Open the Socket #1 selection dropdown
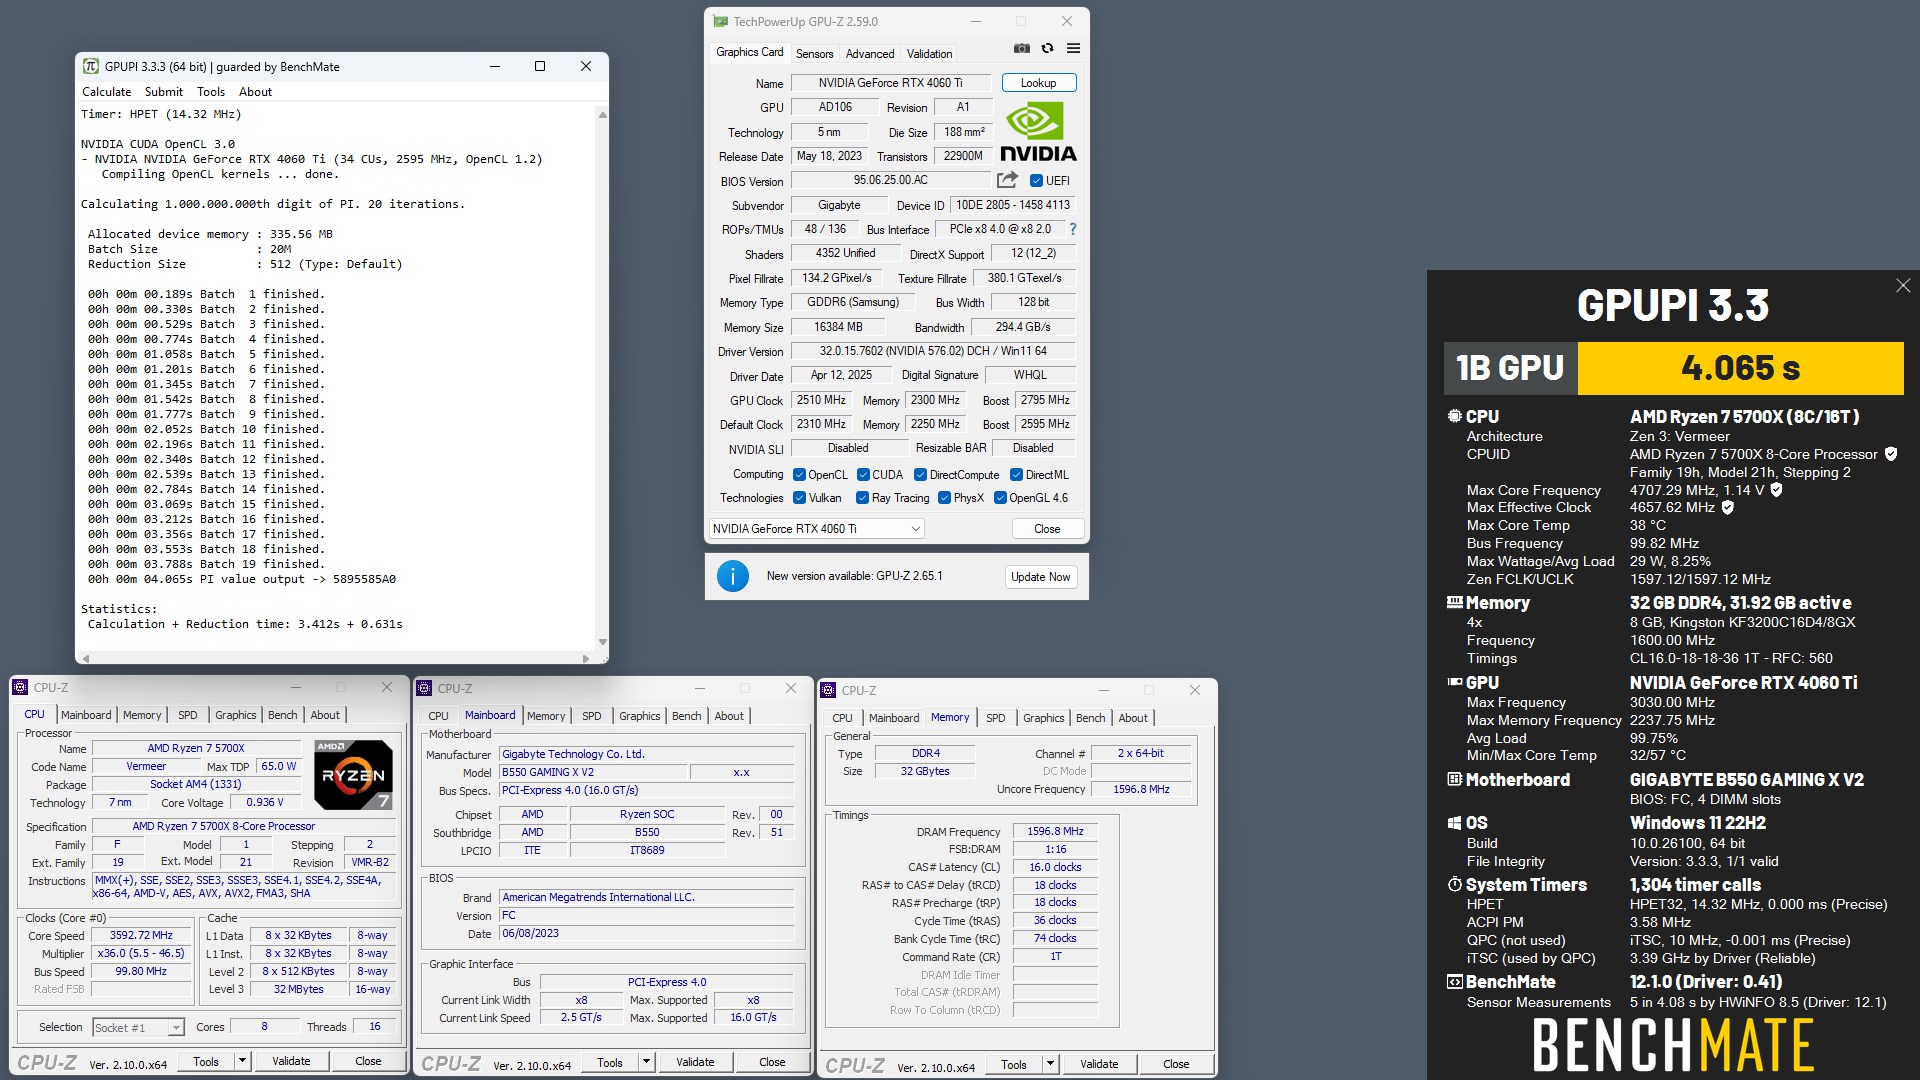The width and height of the screenshot is (1920, 1080). pos(138,1027)
